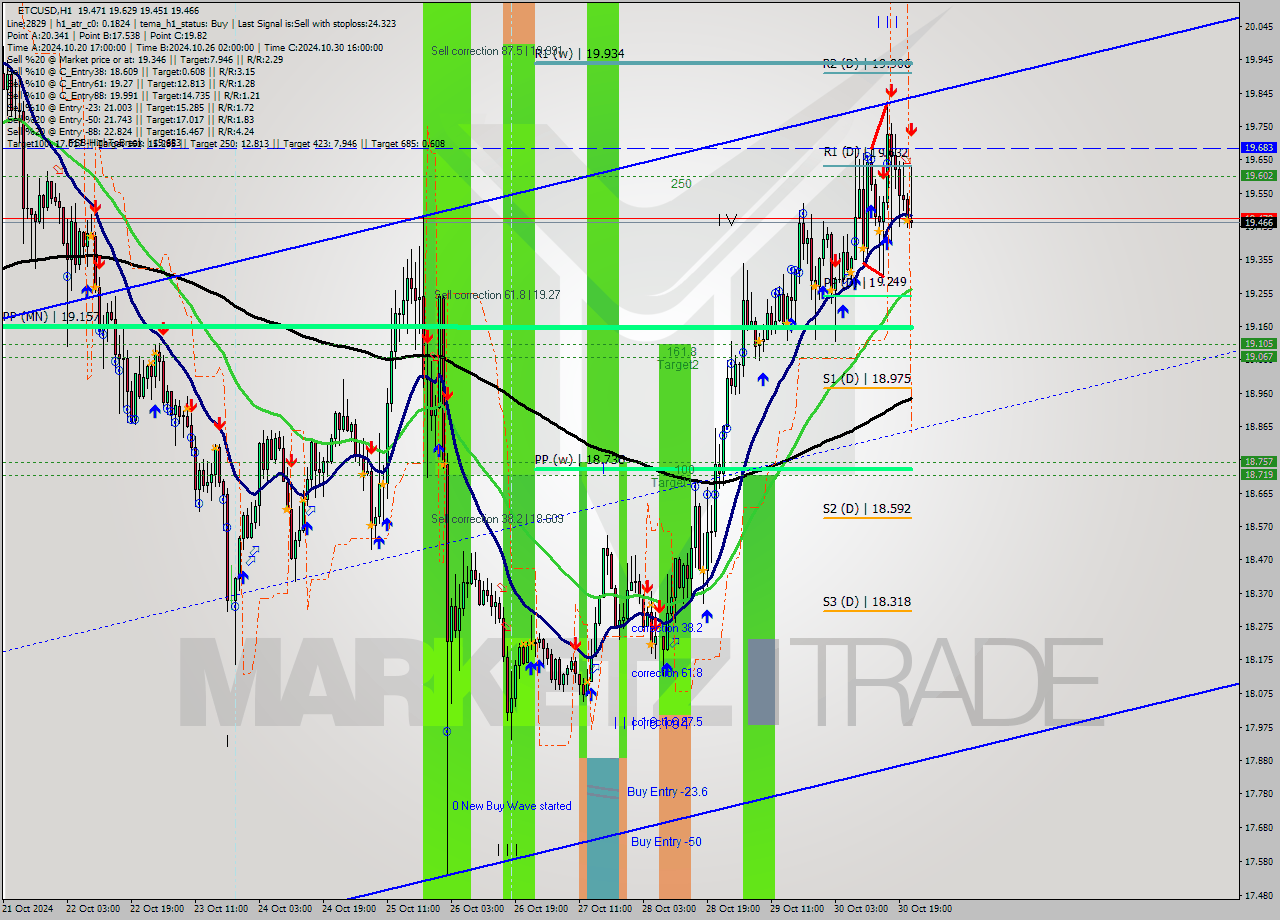The image size is (1280, 920).
Task: Click the '27 Oct 11:00' time label
Action: pos(605,909)
